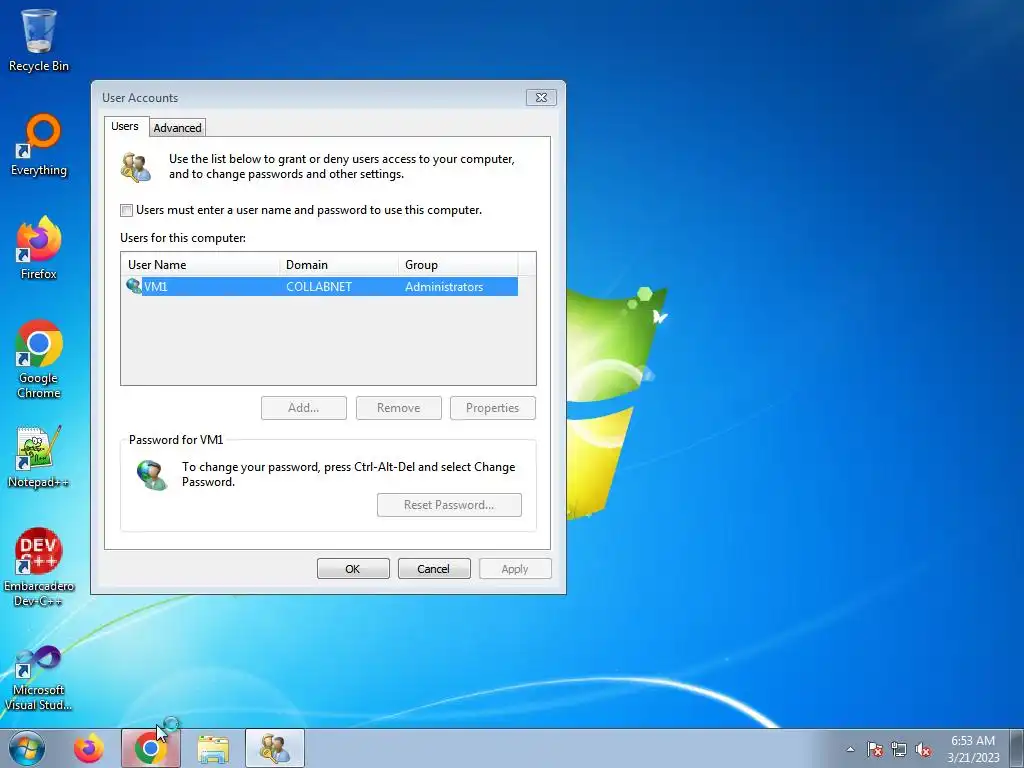Screen dimensions: 1024x768
Task: Open Google Chrome desktop shortcut
Action: tap(39, 359)
